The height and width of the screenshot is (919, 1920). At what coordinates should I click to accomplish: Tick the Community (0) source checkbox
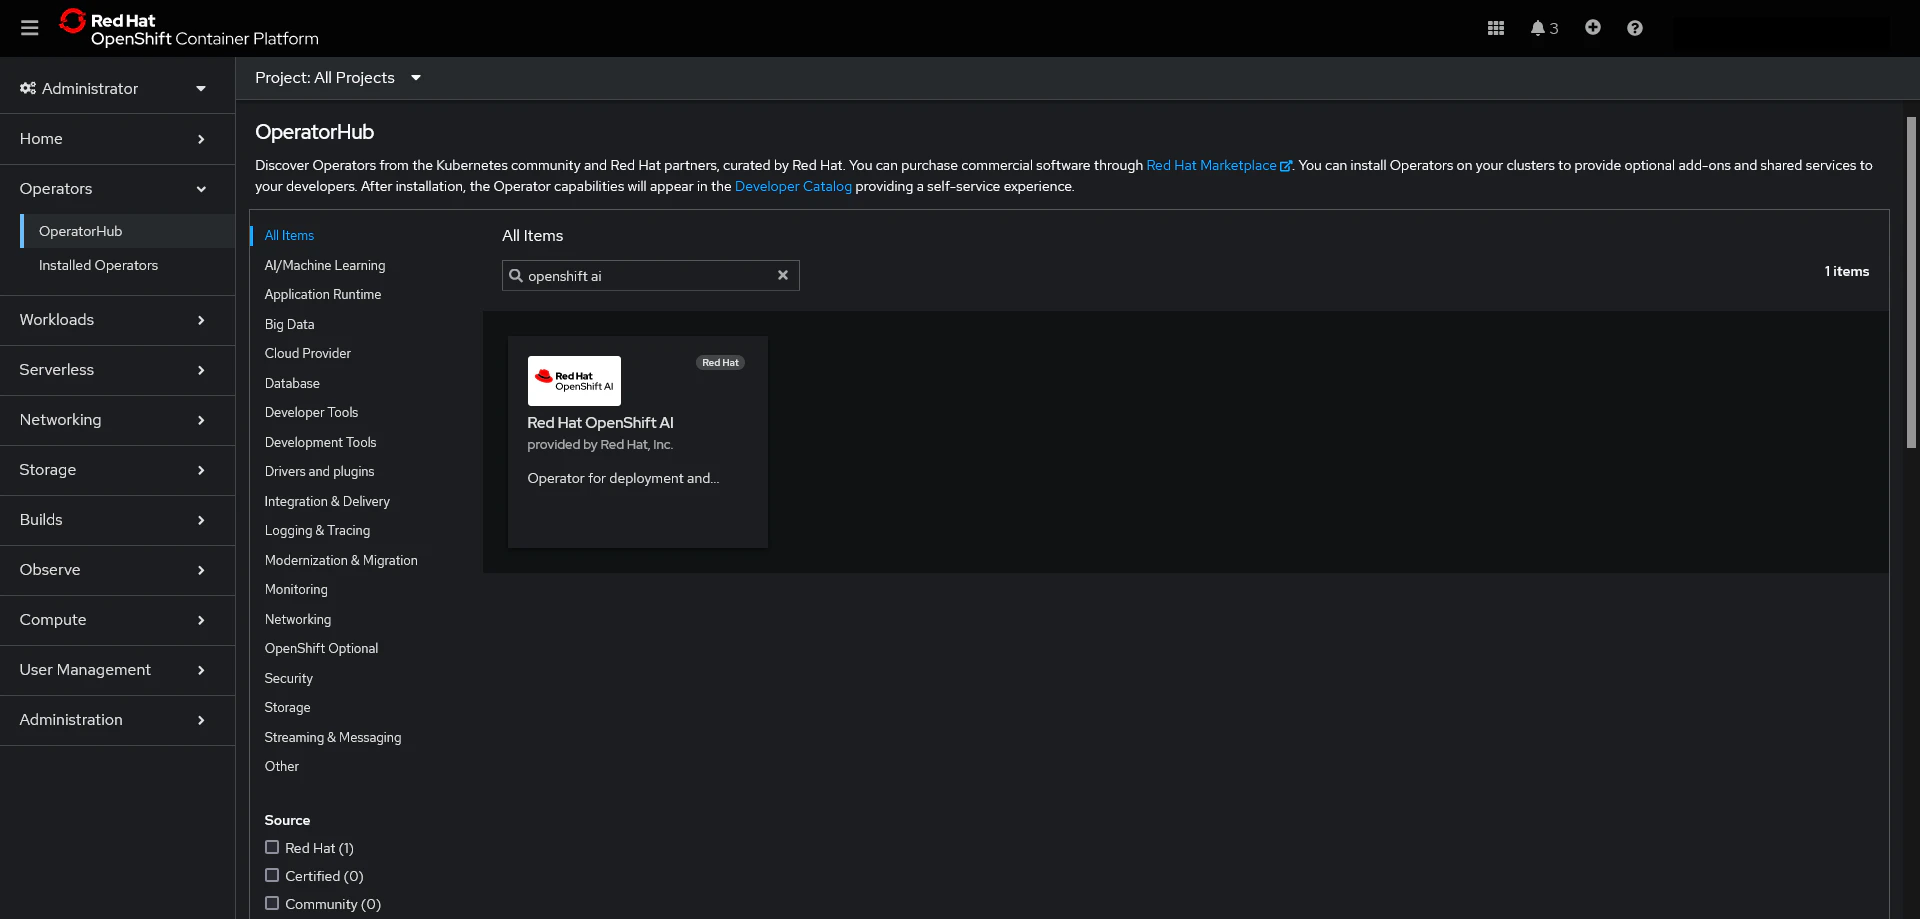click(x=272, y=903)
